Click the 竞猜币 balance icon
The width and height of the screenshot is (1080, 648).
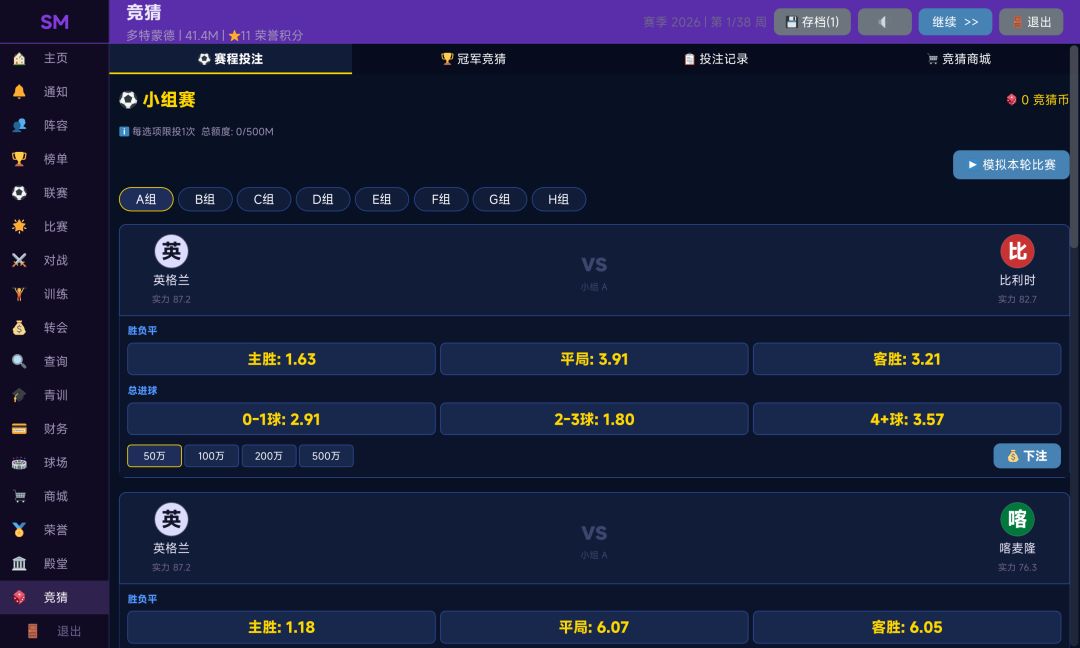[x=1011, y=100]
